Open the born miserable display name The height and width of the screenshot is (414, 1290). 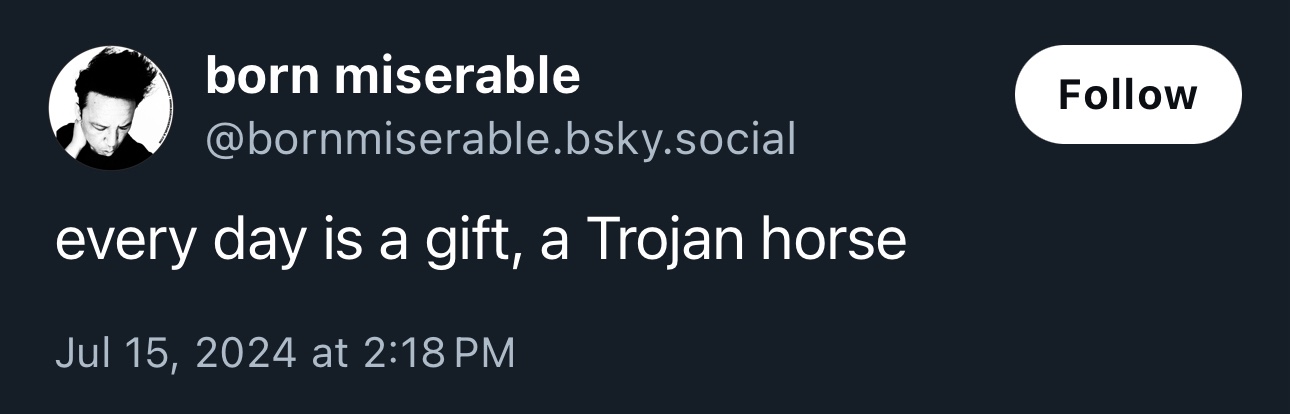coord(392,77)
